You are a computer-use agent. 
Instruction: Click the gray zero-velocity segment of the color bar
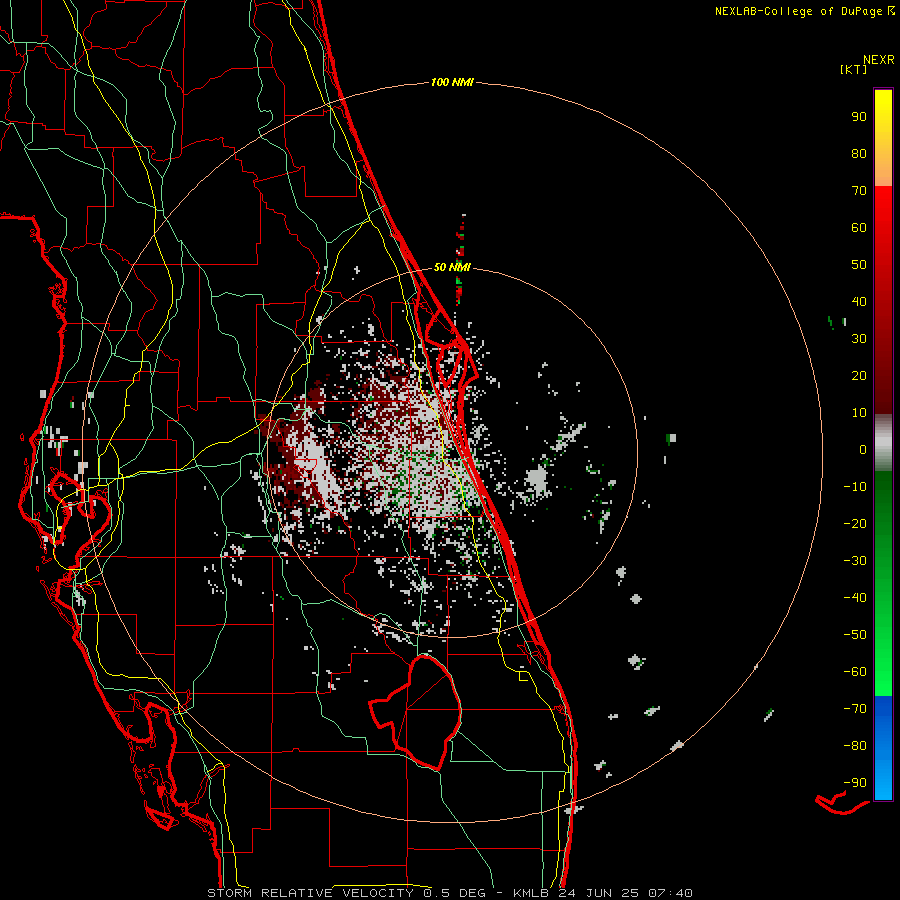click(883, 443)
